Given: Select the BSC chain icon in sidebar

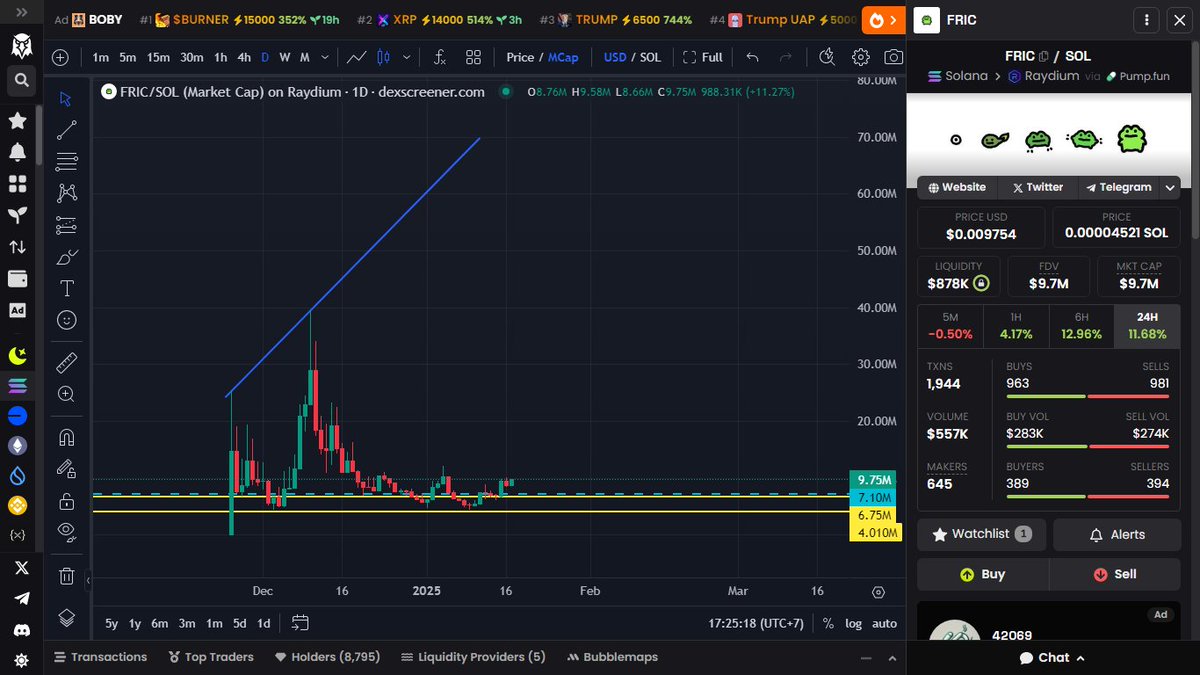Looking at the screenshot, I should (17, 505).
